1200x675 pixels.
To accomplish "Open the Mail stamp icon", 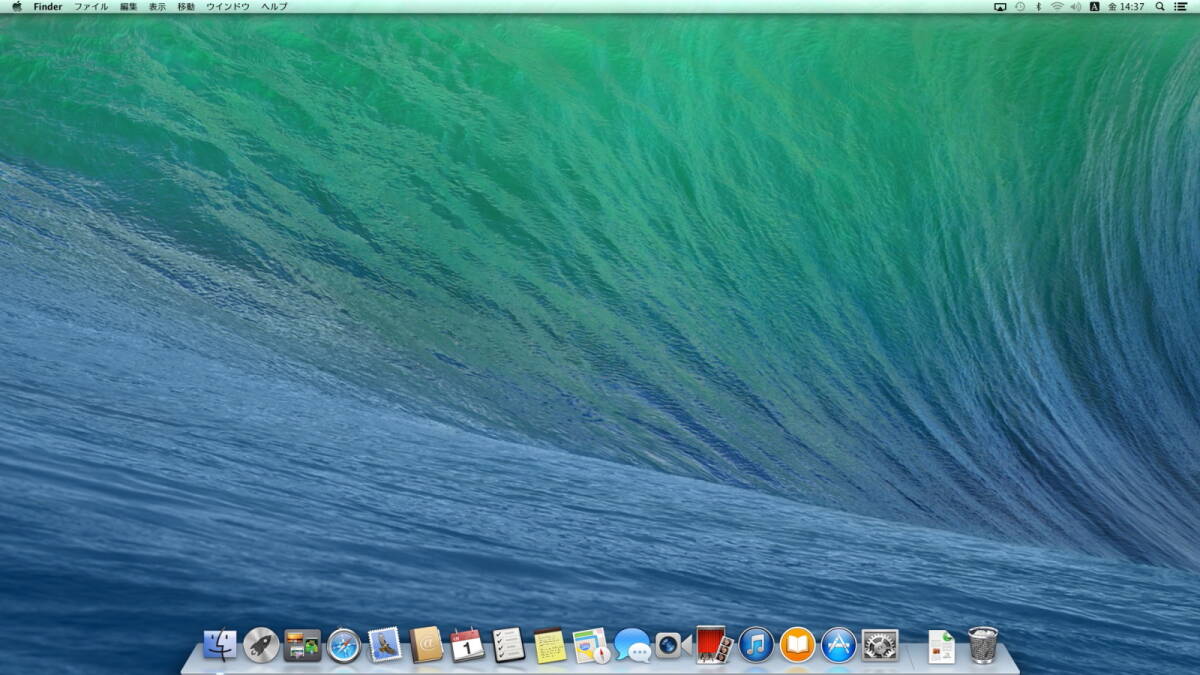I will (385, 645).
